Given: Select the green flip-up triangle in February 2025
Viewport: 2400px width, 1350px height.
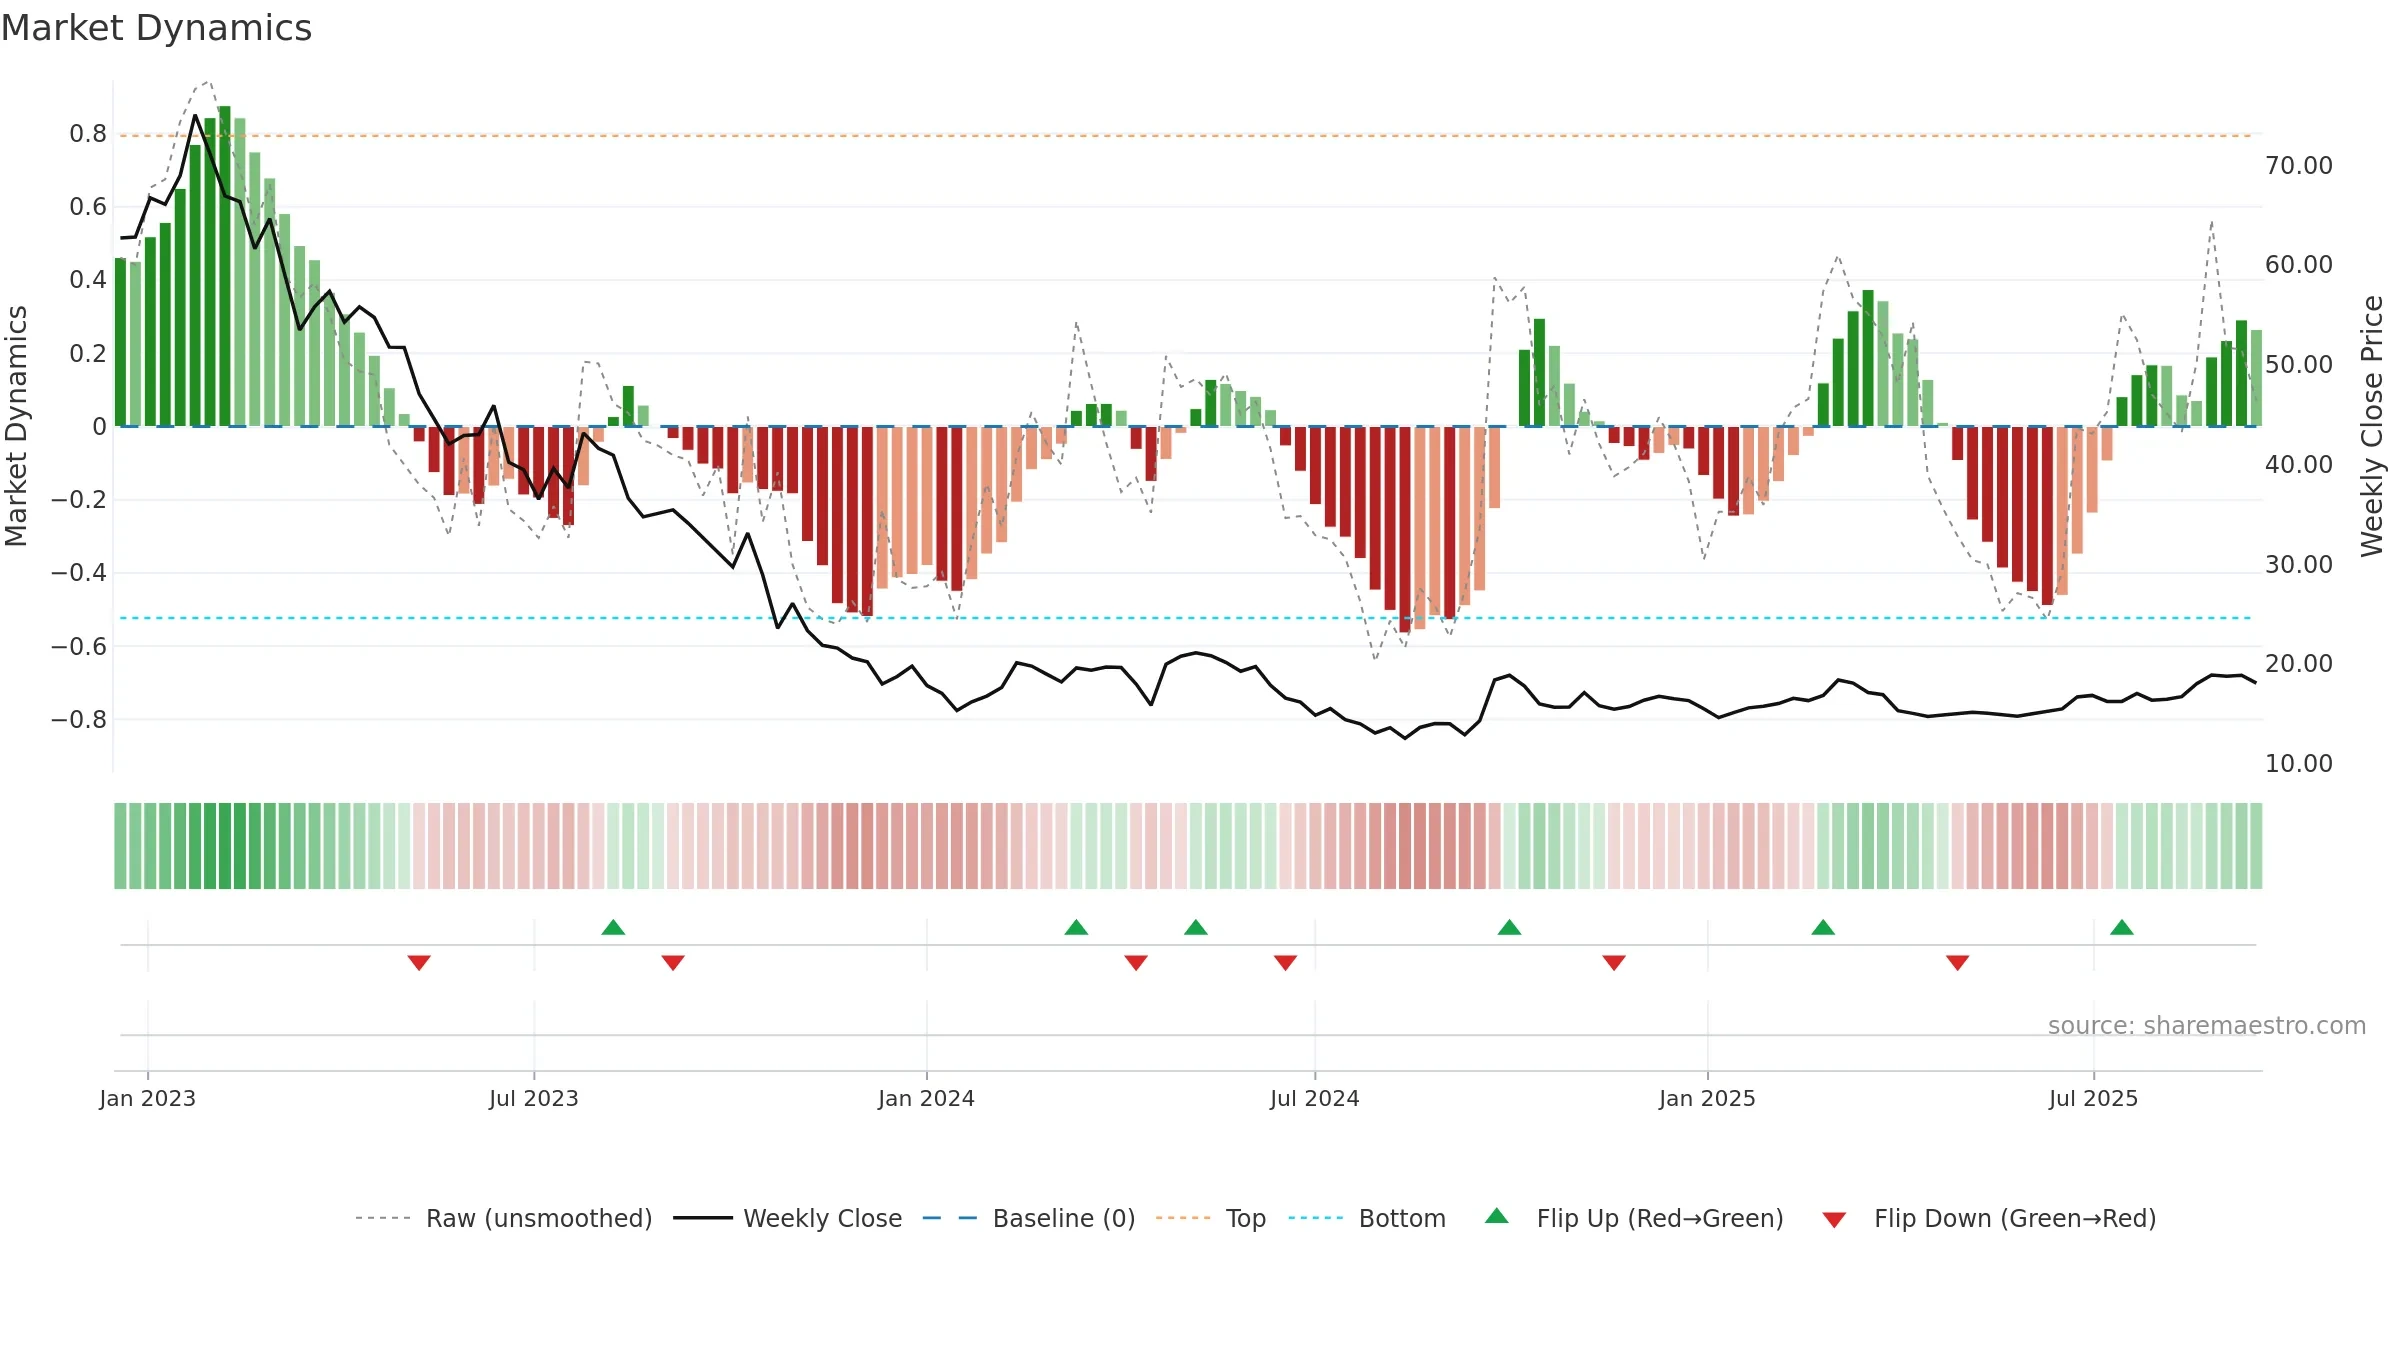Looking at the screenshot, I should click(x=1823, y=927).
